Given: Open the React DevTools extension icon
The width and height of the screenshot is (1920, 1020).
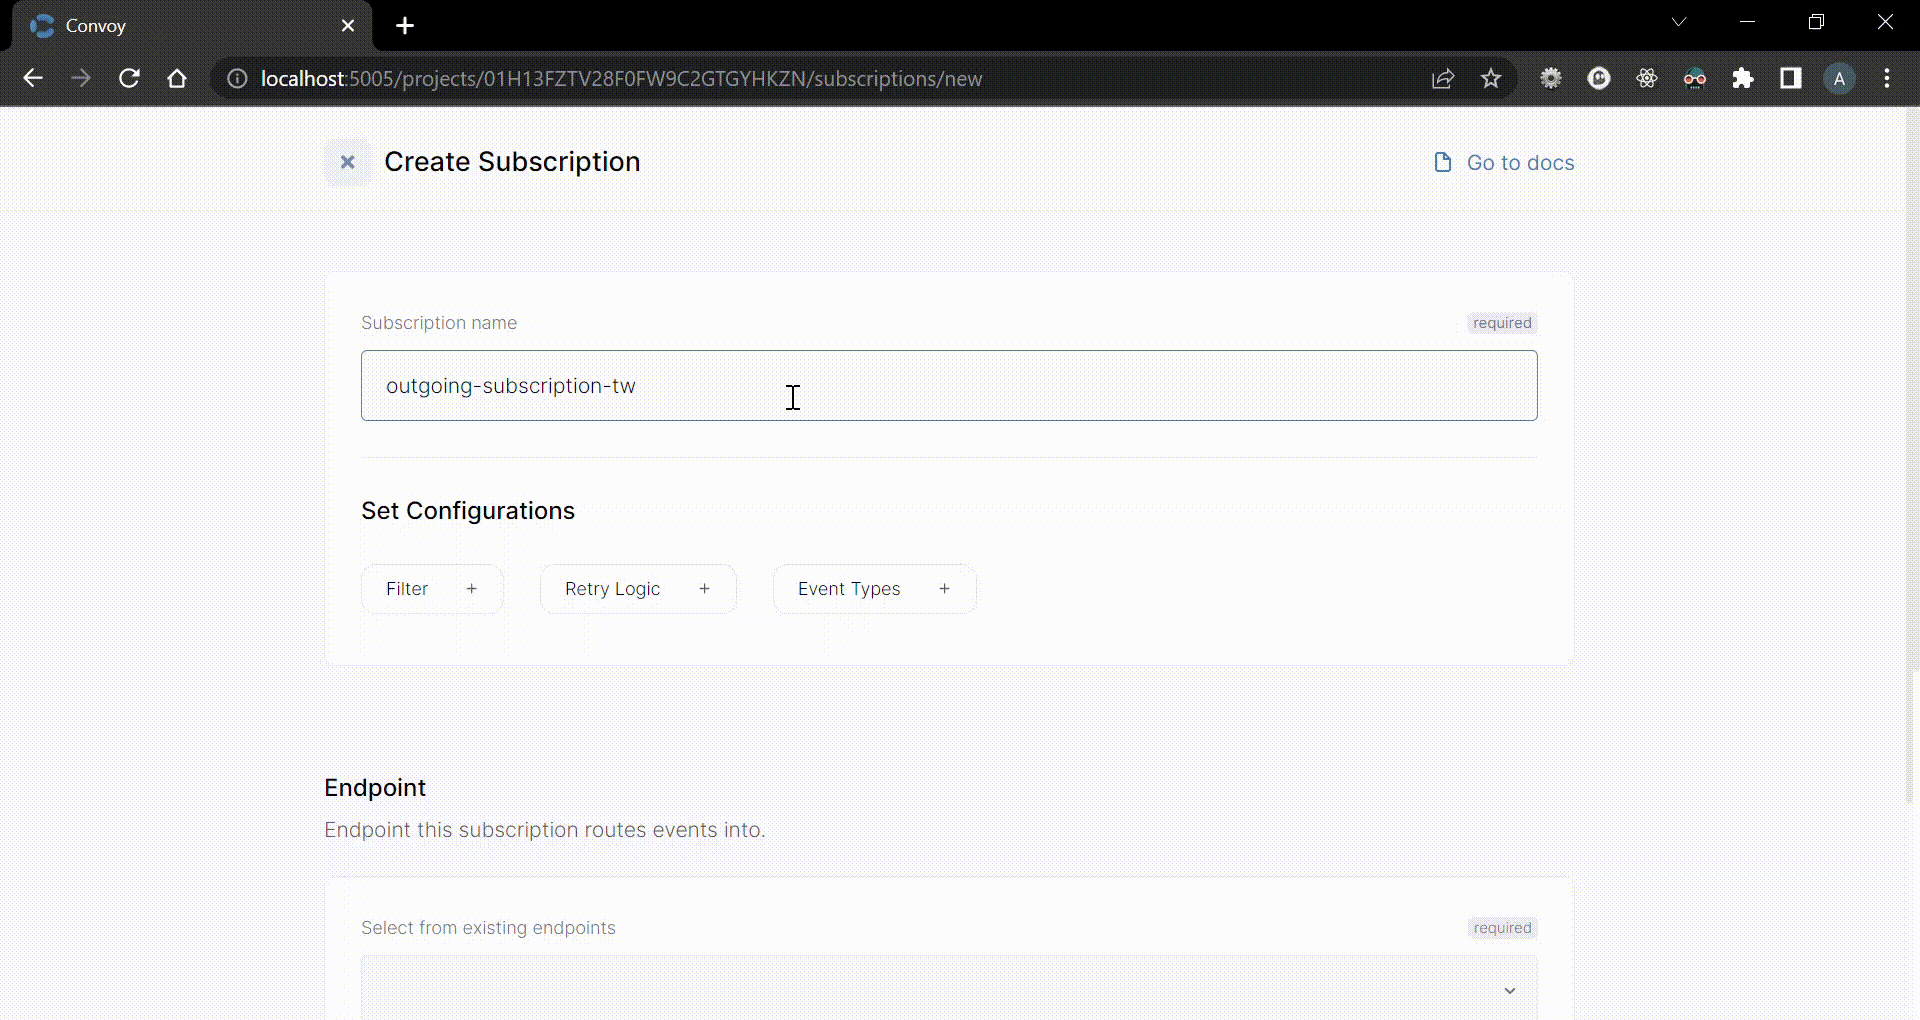Looking at the screenshot, I should click(1647, 78).
